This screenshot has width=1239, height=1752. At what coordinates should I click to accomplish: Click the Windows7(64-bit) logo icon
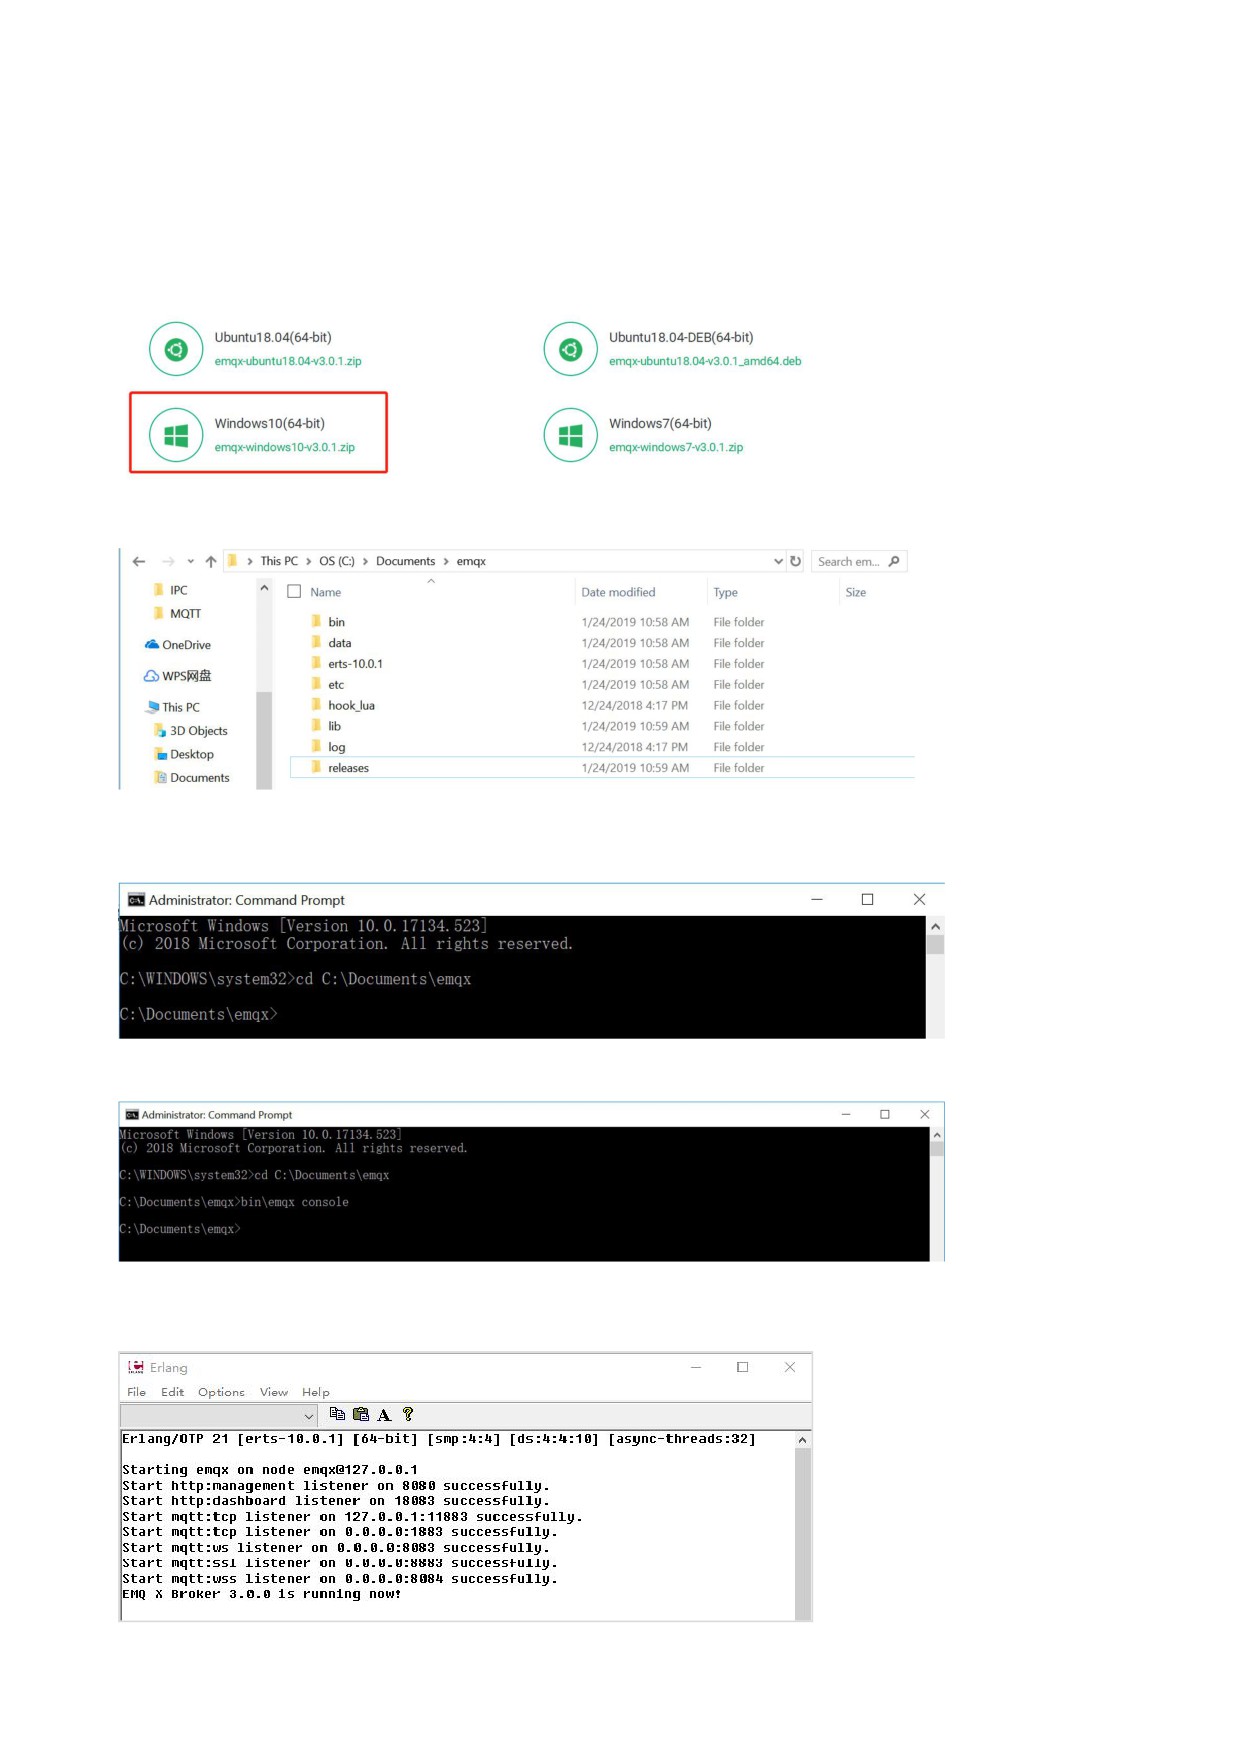click(x=571, y=435)
